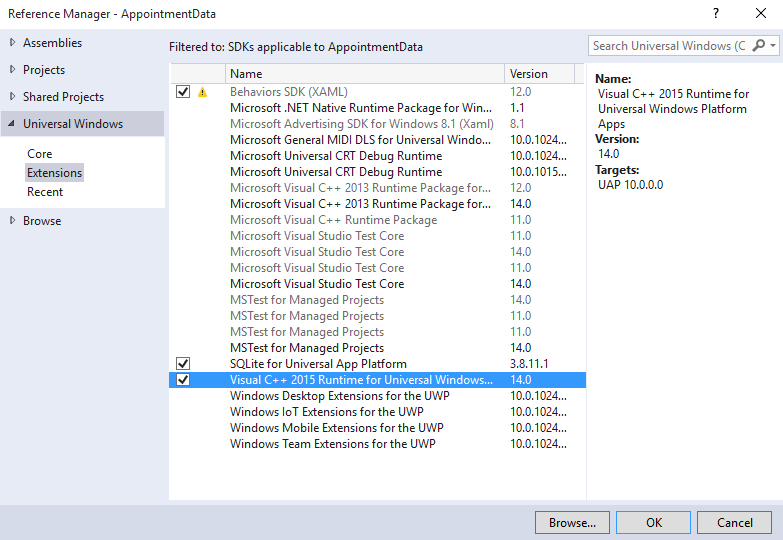Sort list by Name column header
Screen dimensions: 783x540
tap(365, 74)
